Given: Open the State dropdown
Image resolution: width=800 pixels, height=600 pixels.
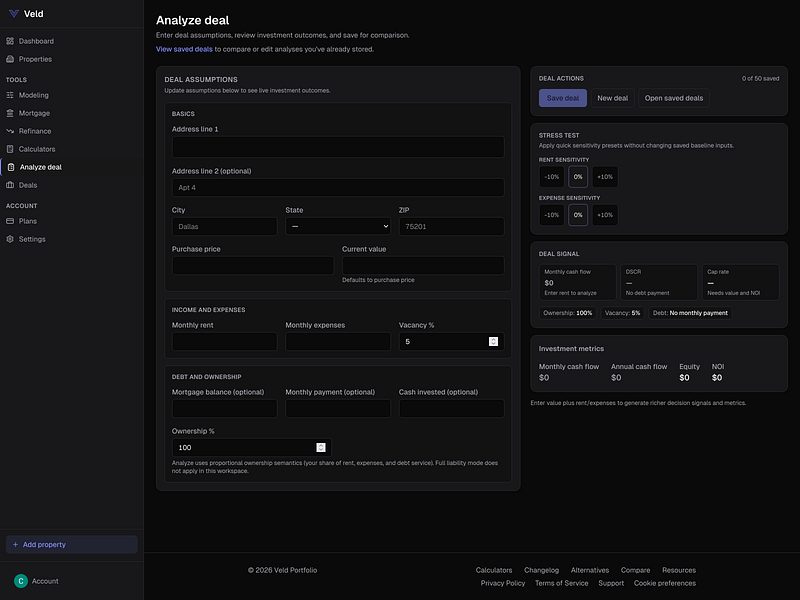Looking at the screenshot, I should (x=338, y=227).
